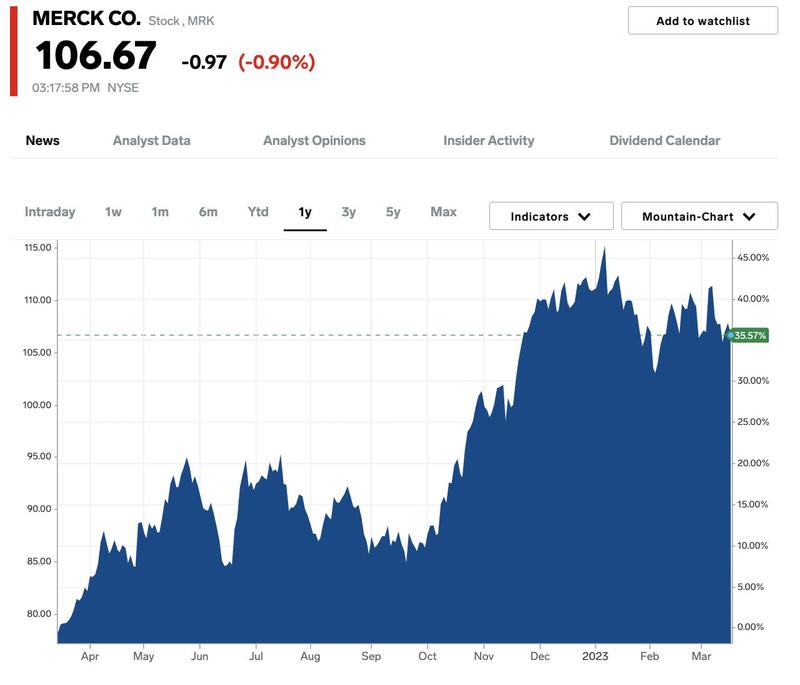
Task: Click the Oct label on the time axis
Action: click(427, 656)
